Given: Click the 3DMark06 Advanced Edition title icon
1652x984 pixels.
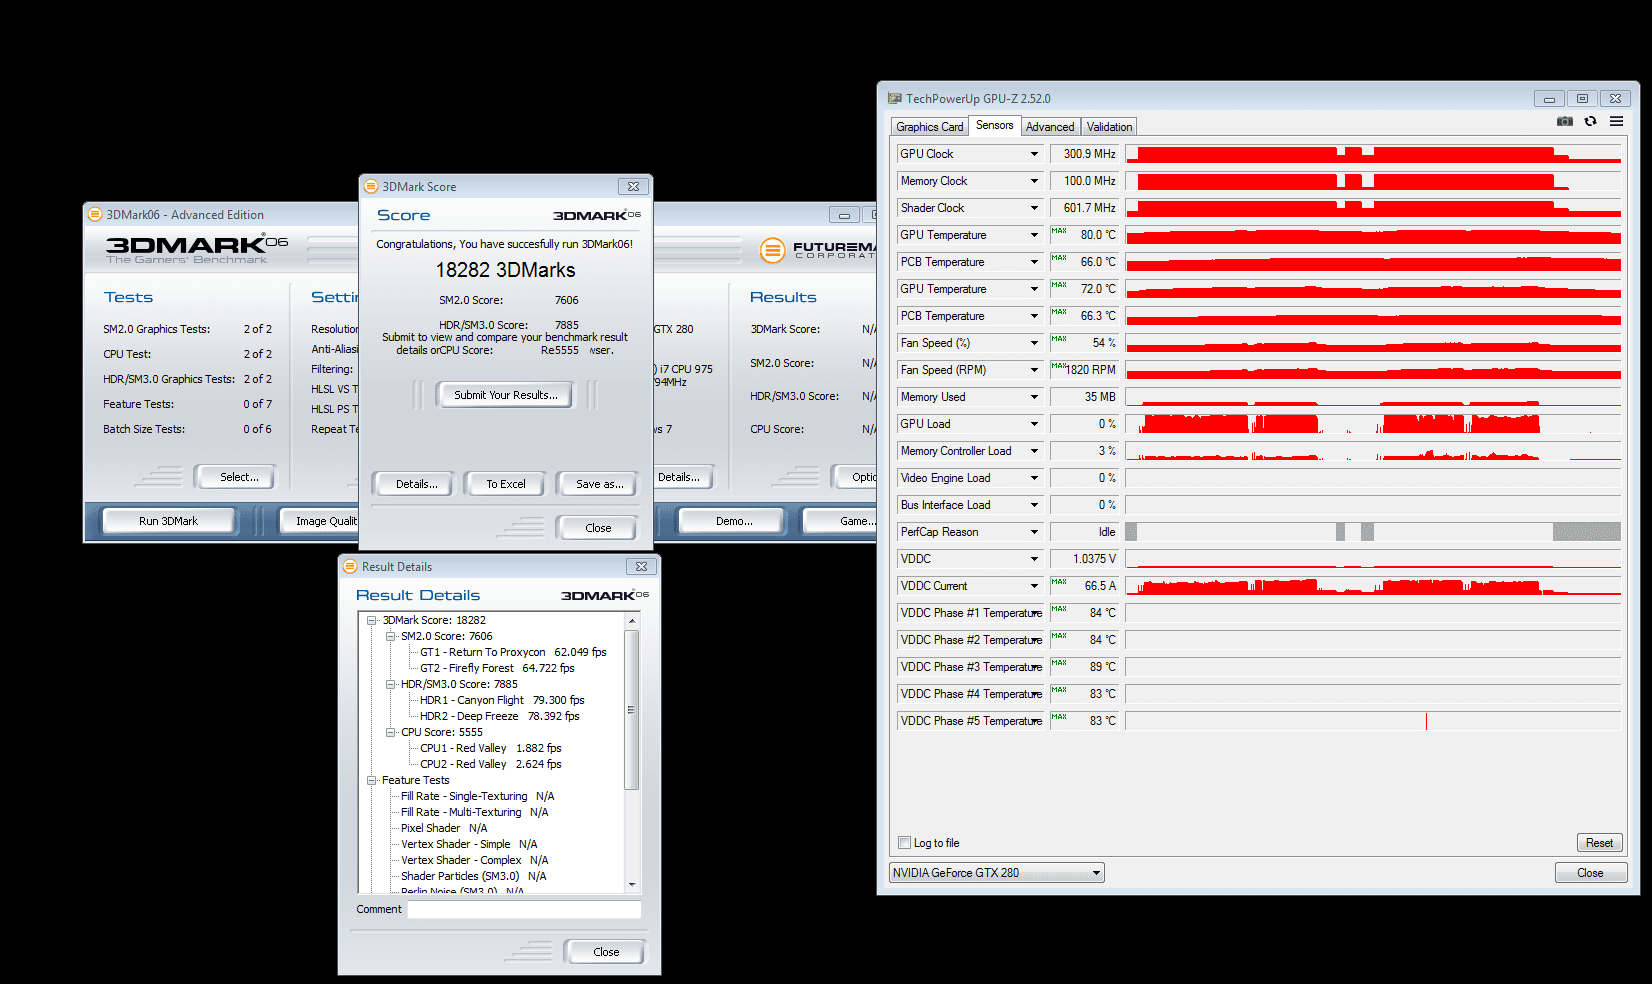Looking at the screenshot, I should click(95, 214).
